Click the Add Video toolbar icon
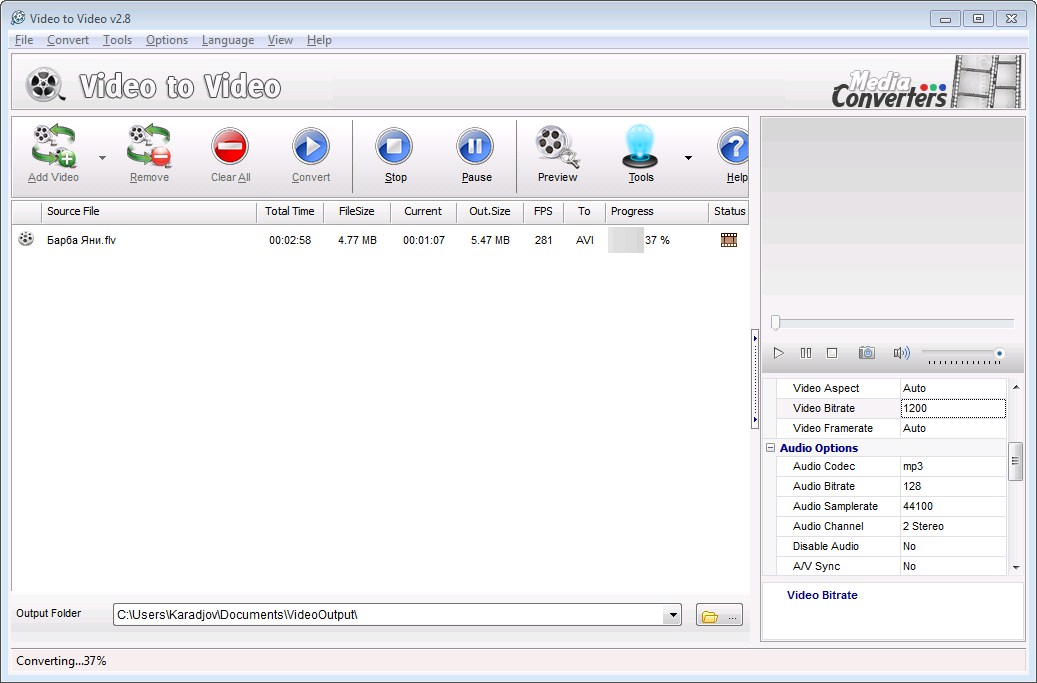The height and width of the screenshot is (683, 1037). (x=53, y=147)
